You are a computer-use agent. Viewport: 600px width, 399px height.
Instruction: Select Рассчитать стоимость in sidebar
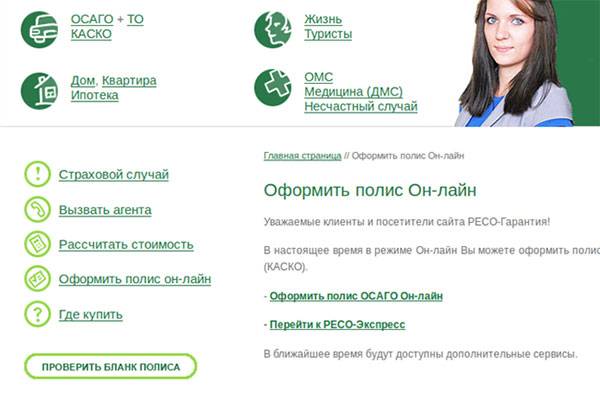pyautogui.click(x=126, y=244)
